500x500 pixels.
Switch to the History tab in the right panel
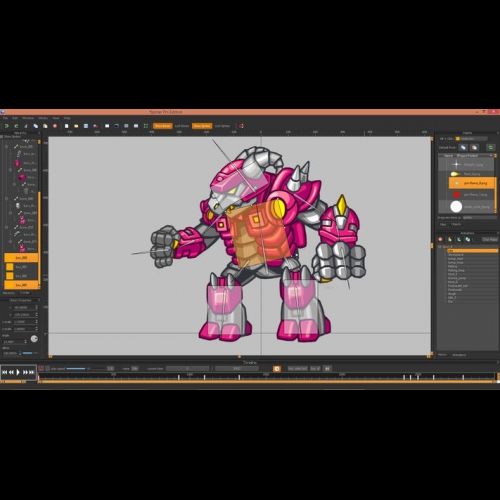[x=442, y=355]
